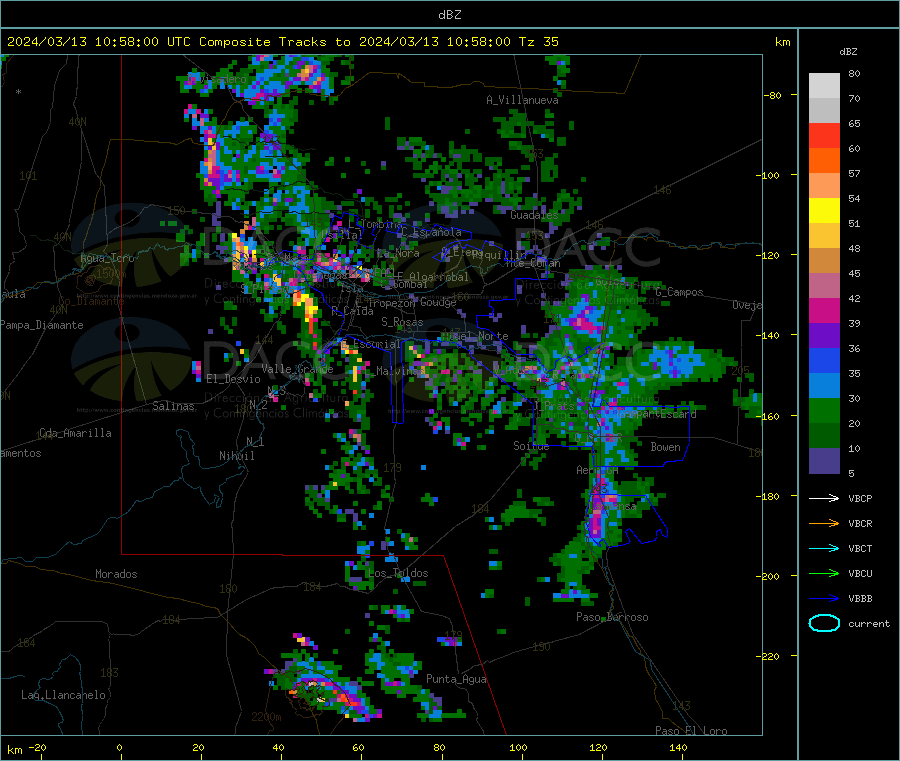The width and height of the screenshot is (900, 761).
Task: Click the 'Salinas' place label
Action: pyautogui.click(x=173, y=406)
